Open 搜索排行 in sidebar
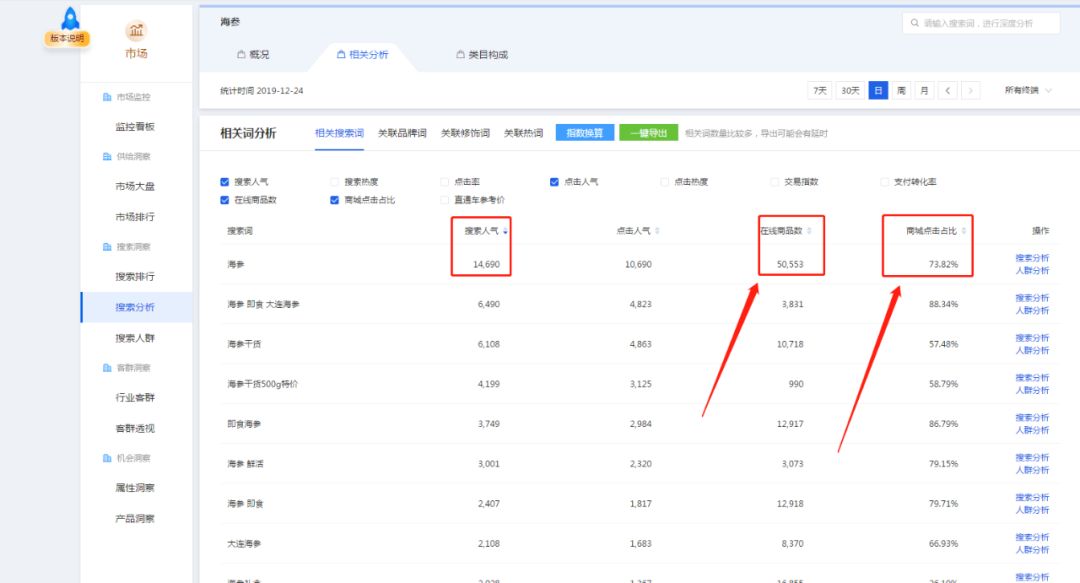 click(135, 277)
